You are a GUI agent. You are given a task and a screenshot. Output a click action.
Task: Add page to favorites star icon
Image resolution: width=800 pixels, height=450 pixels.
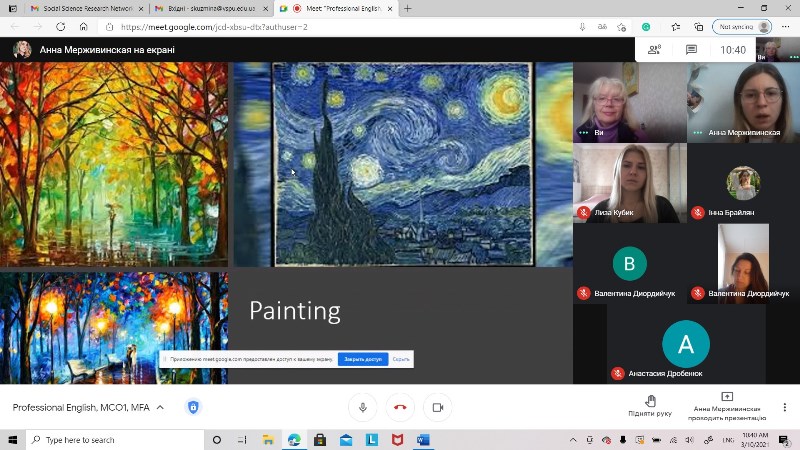pos(621,27)
